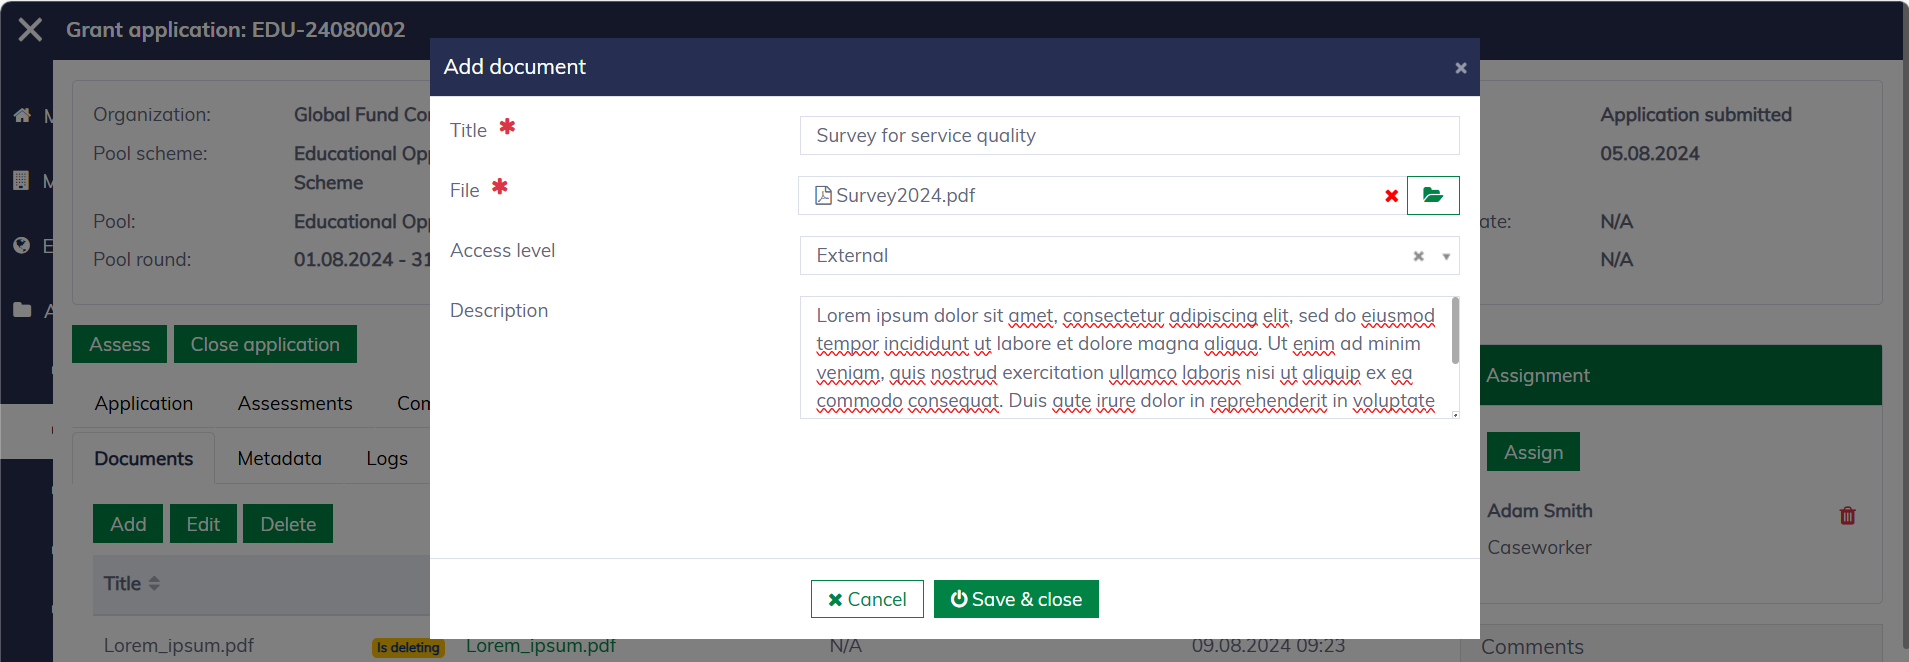Close the grant application with the X icon
Image resolution: width=1909 pixels, height=662 pixels.
pos(30,30)
